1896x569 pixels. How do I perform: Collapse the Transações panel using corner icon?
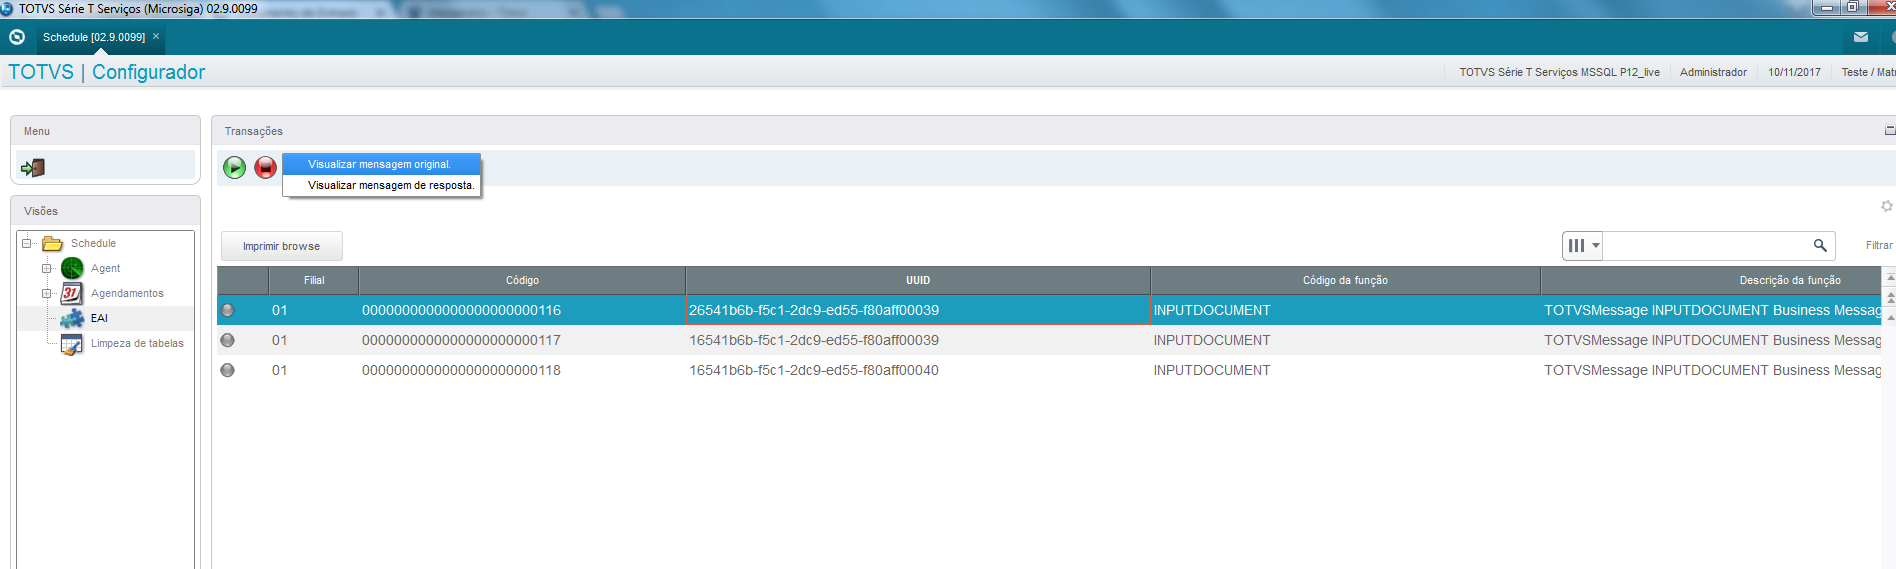tap(1890, 131)
